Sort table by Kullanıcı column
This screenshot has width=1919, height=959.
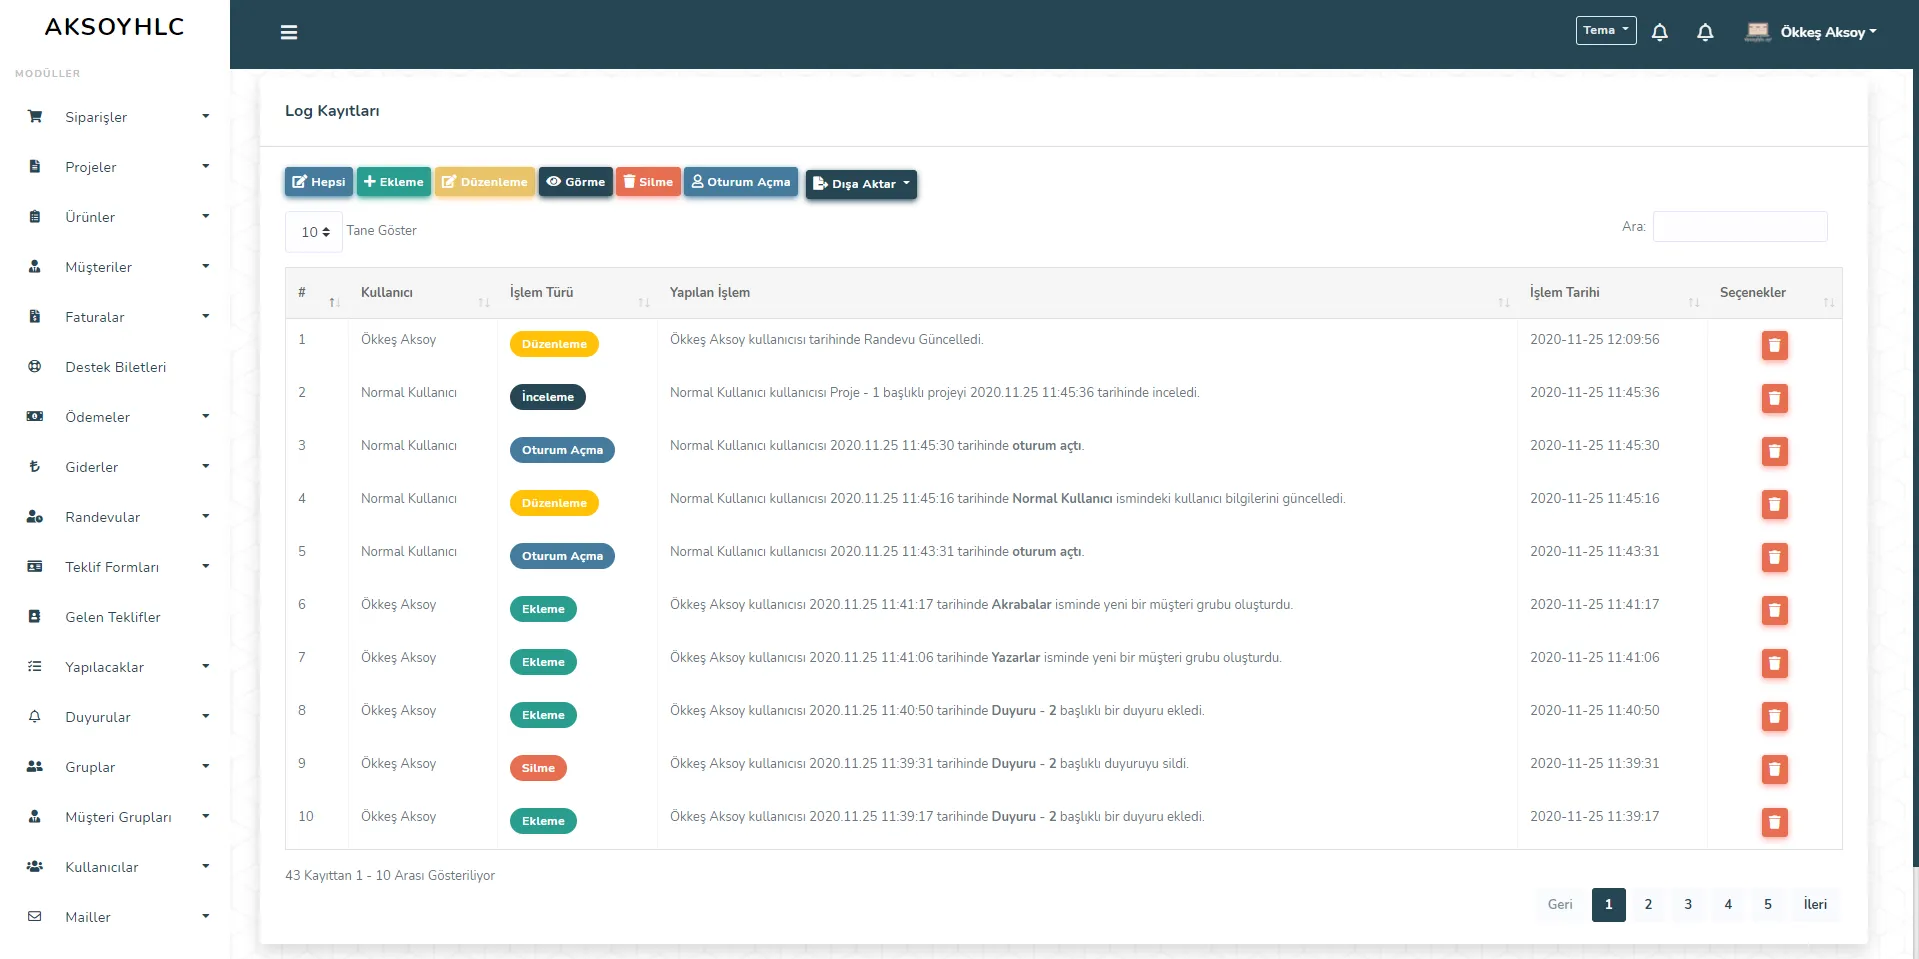point(422,293)
